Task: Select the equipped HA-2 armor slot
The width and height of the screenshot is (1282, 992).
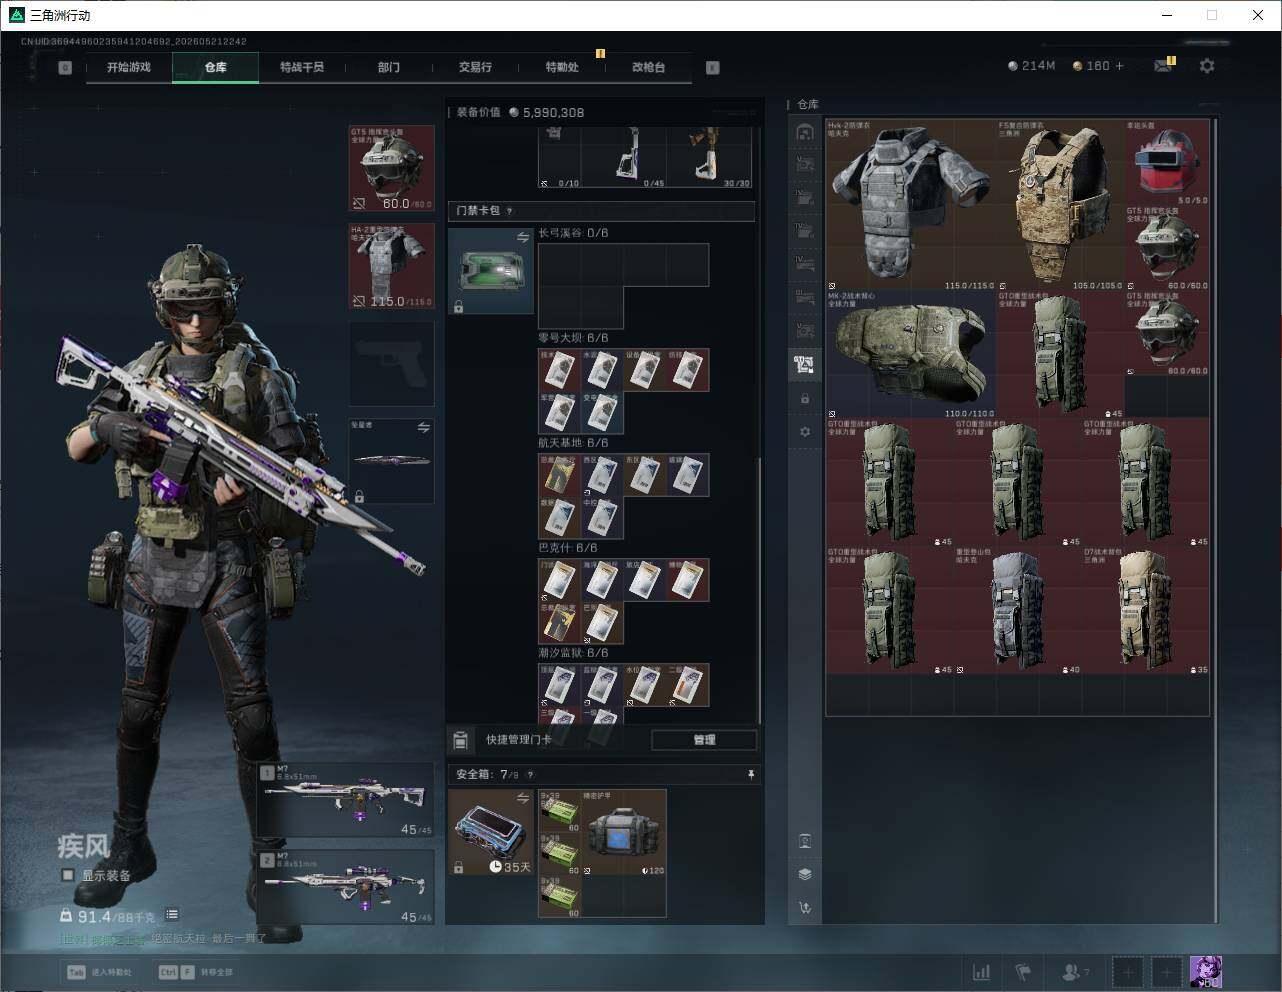Action: [x=392, y=266]
